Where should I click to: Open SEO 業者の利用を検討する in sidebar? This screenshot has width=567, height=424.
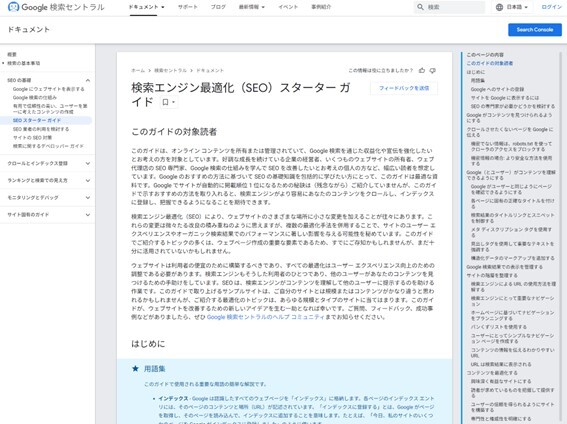41,129
